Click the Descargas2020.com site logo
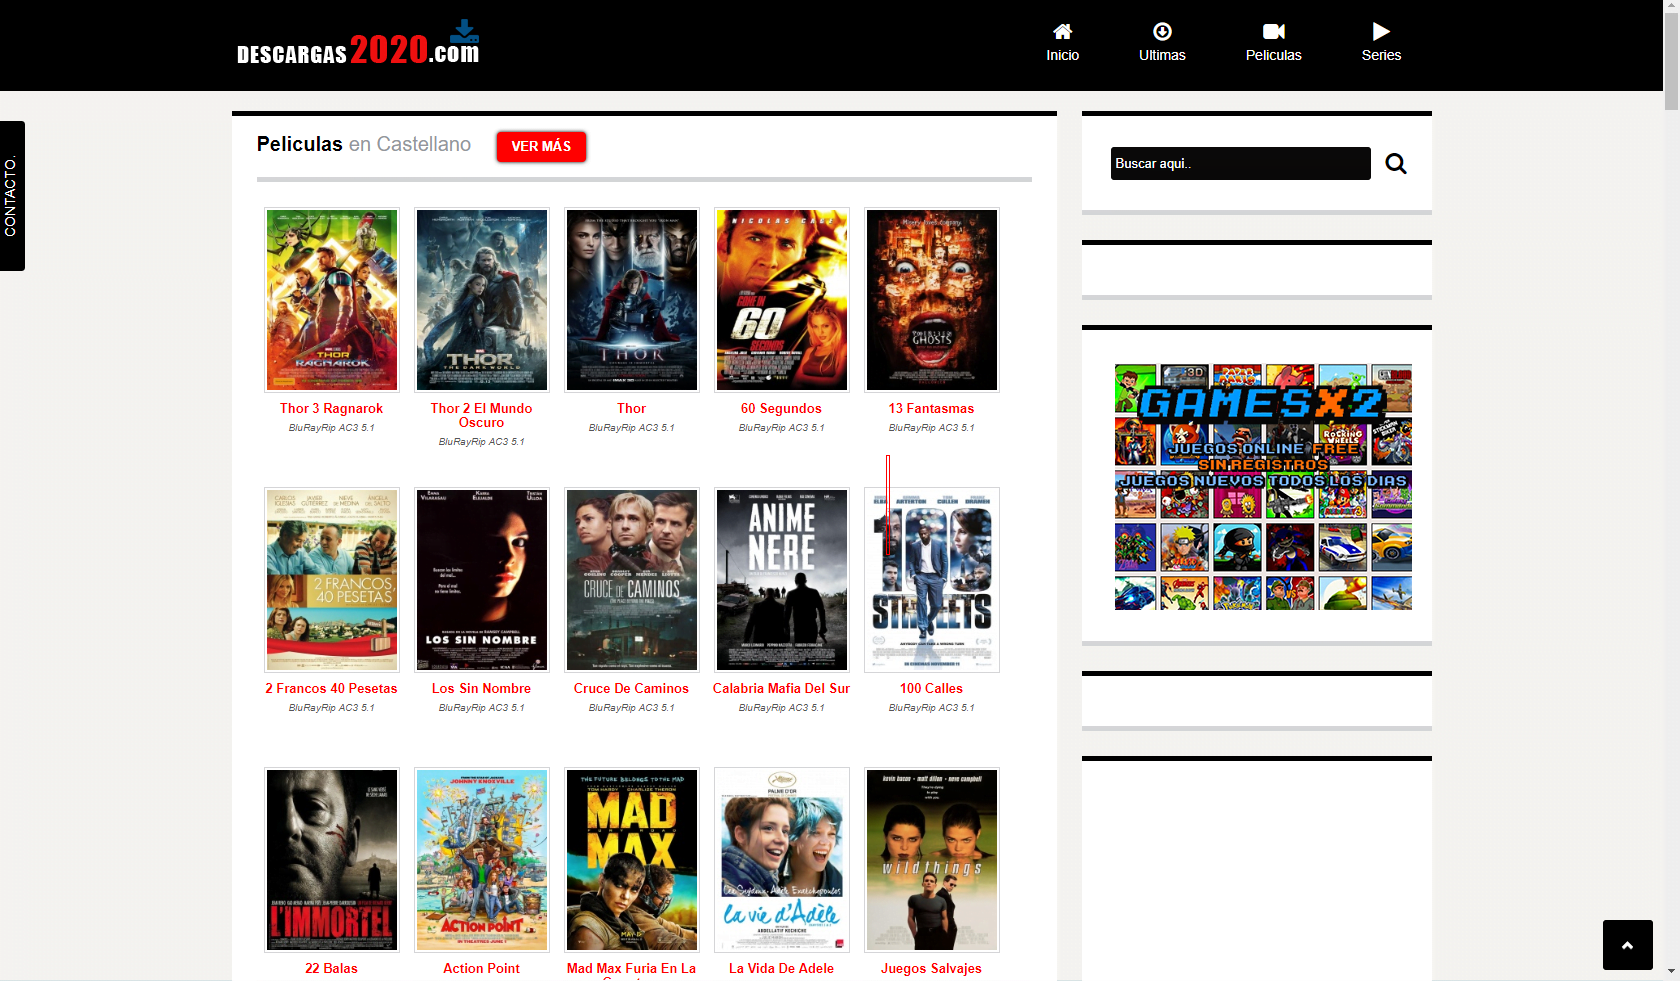Screen dimensions: 1680x981 358,45
